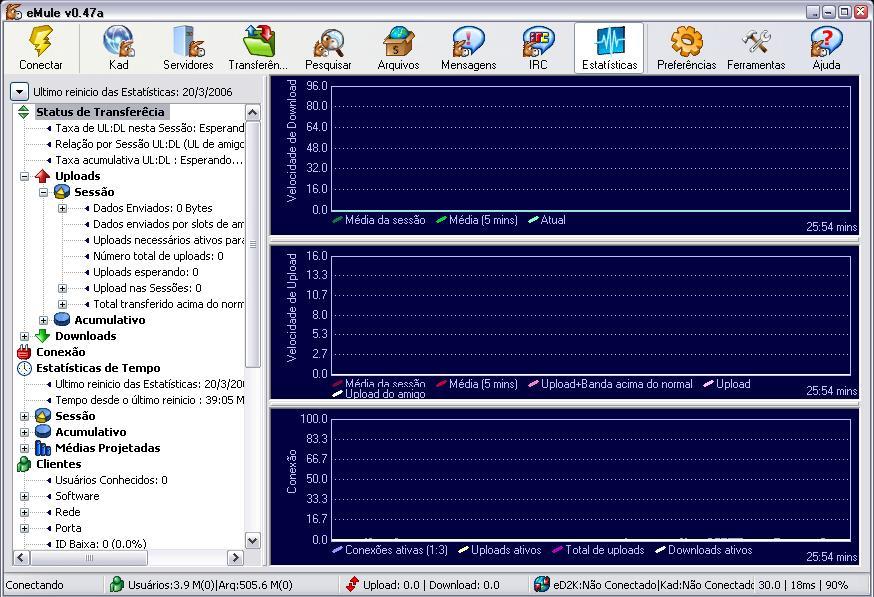Click the Acumulativo disk icon under Uploads

tap(62, 320)
